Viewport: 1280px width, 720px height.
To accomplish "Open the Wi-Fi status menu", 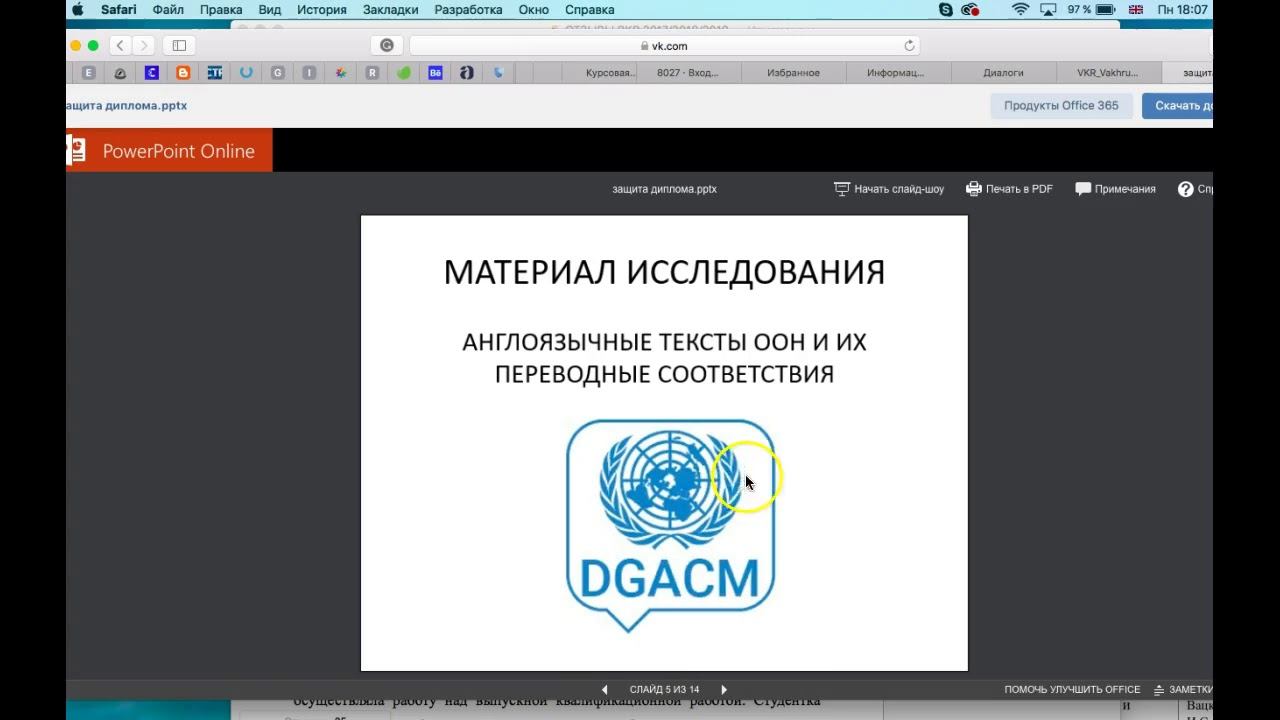I will click(x=1020, y=10).
